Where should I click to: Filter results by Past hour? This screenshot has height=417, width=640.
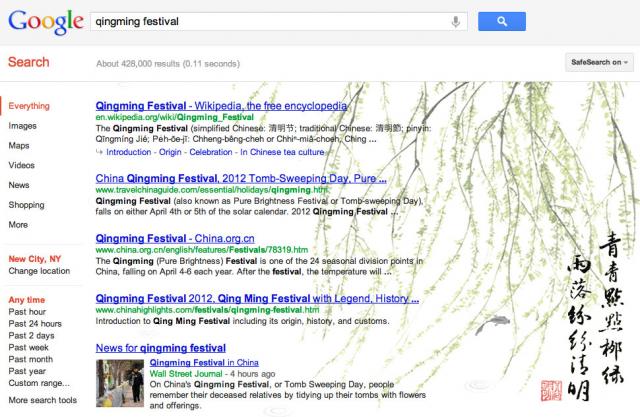pyautogui.click(x=27, y=312)
